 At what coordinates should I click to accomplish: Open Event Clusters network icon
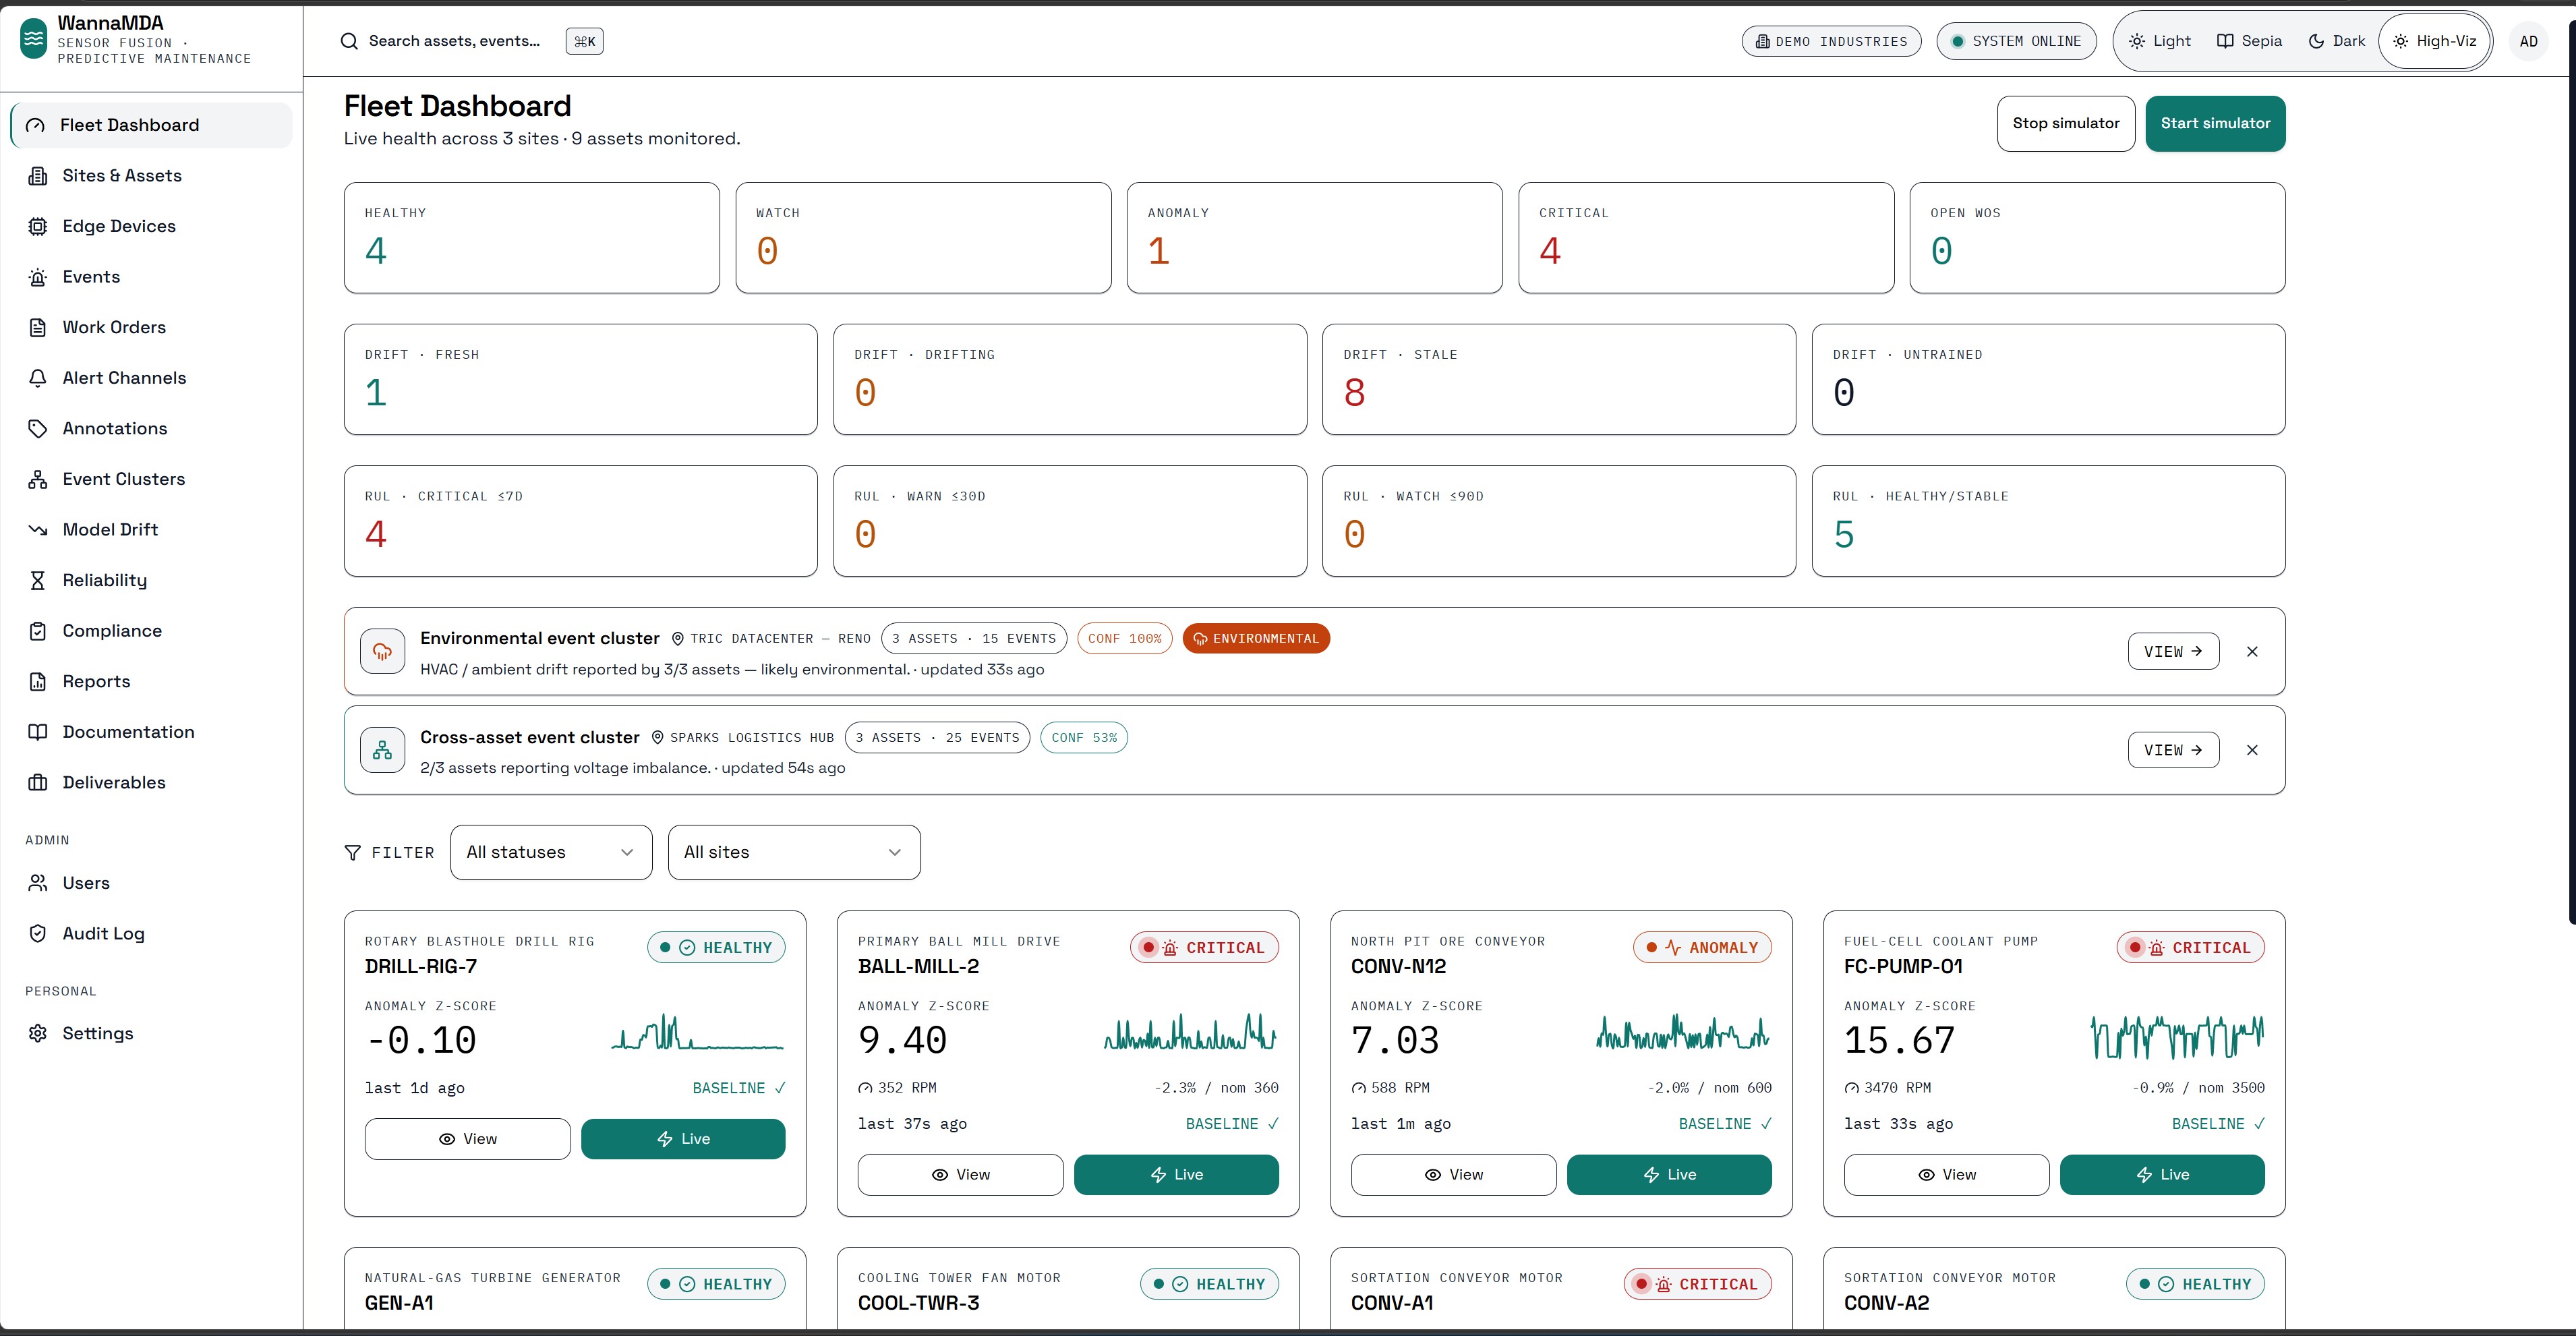click(x=38, y=479)
